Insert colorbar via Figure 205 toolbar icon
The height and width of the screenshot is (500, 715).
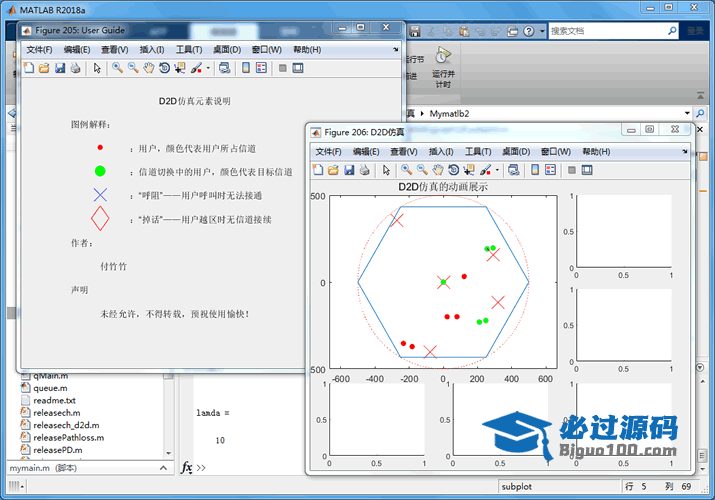click(246, 68)
